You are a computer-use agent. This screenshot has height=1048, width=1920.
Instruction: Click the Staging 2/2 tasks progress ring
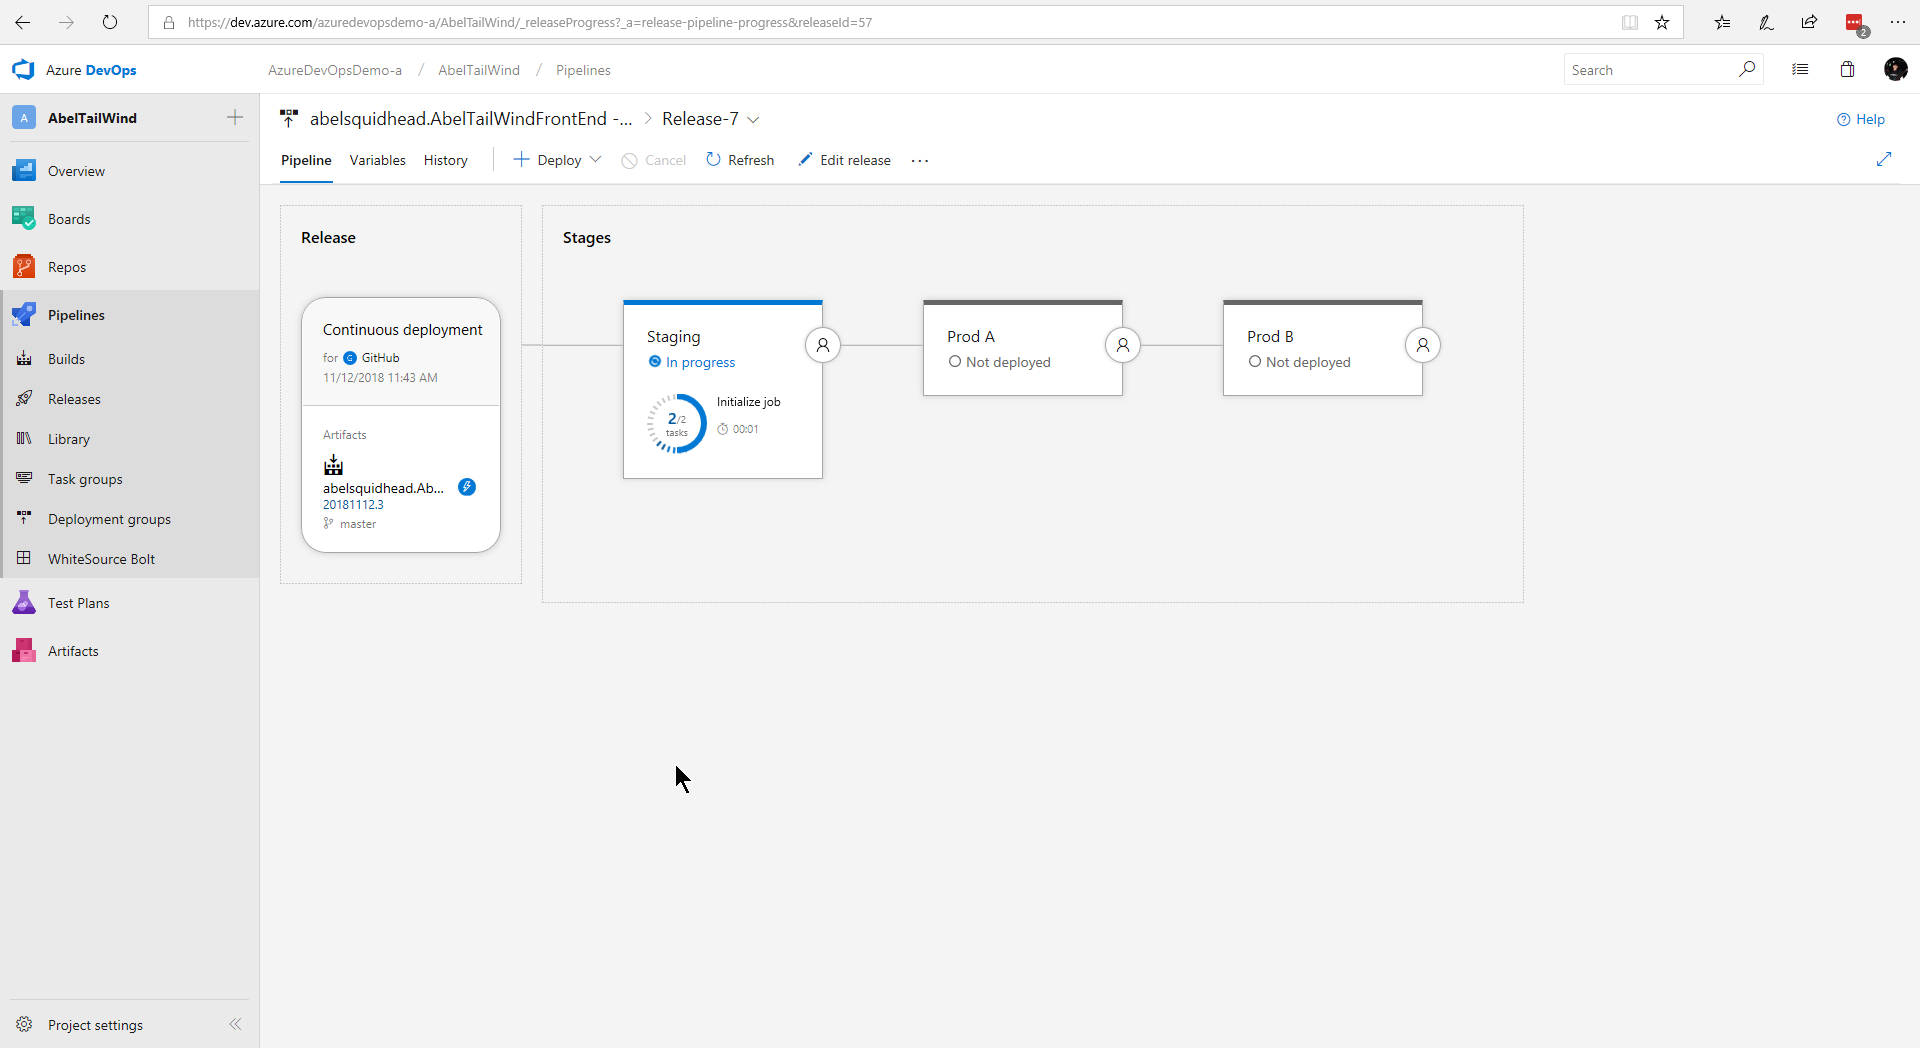tap(676, 424)
